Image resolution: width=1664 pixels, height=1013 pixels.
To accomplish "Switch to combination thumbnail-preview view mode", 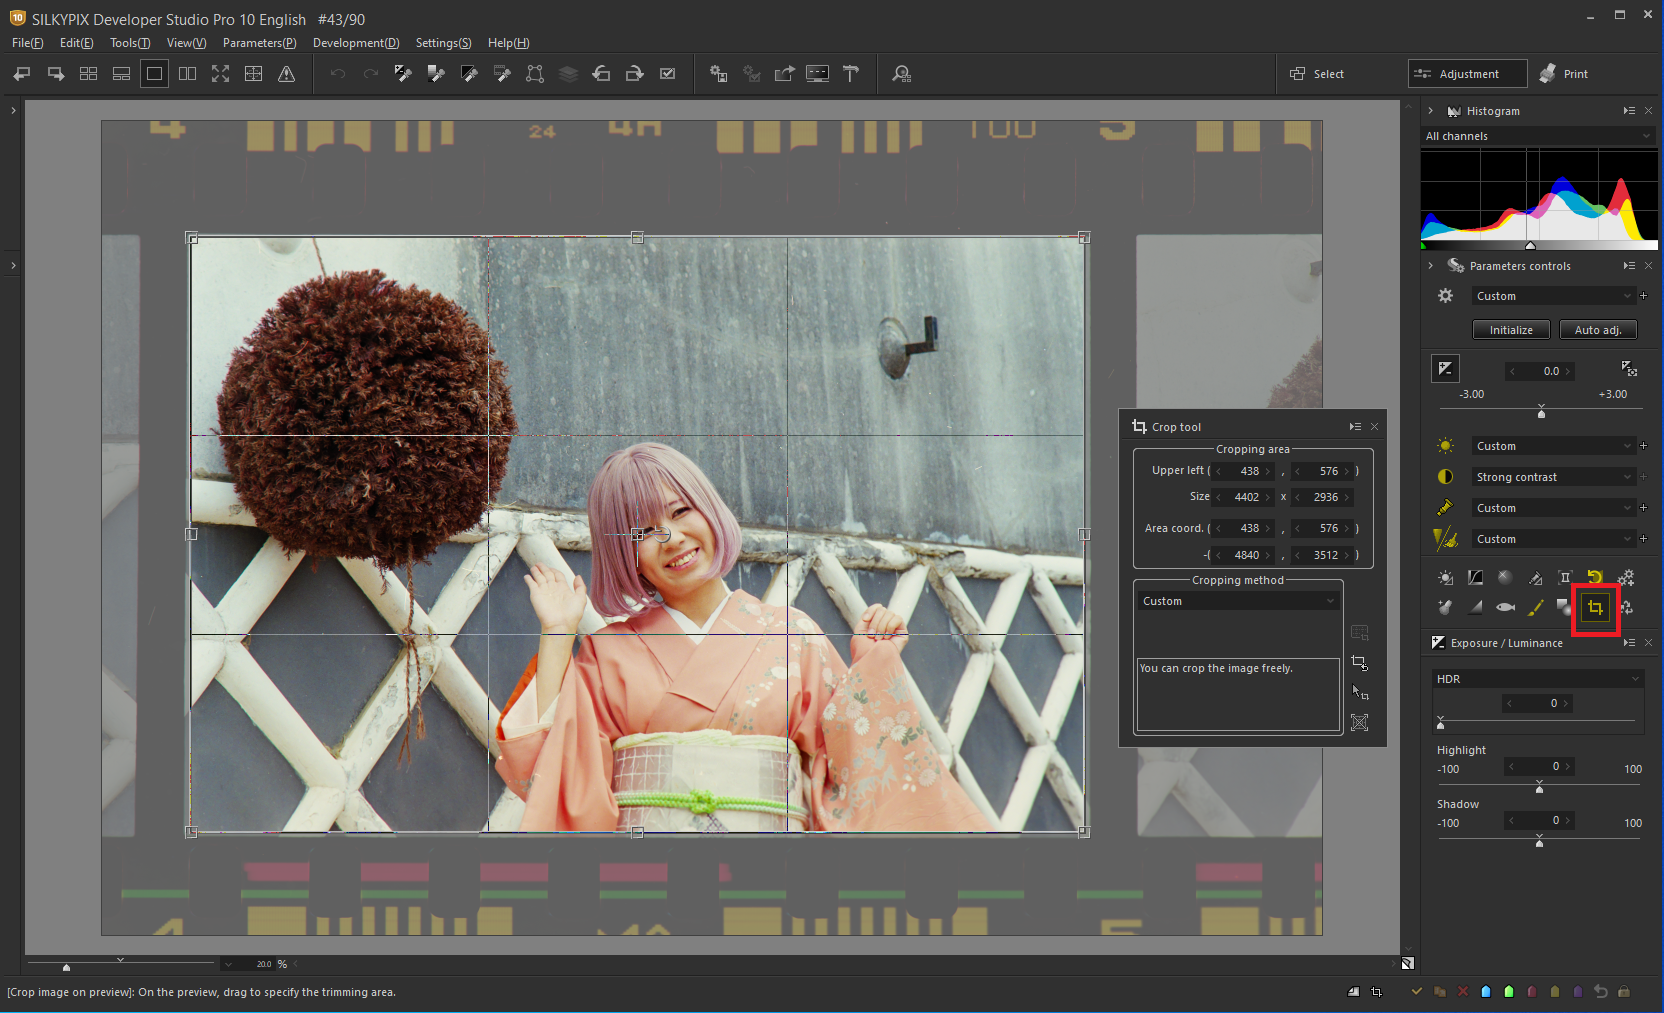I will coord(121,74).
